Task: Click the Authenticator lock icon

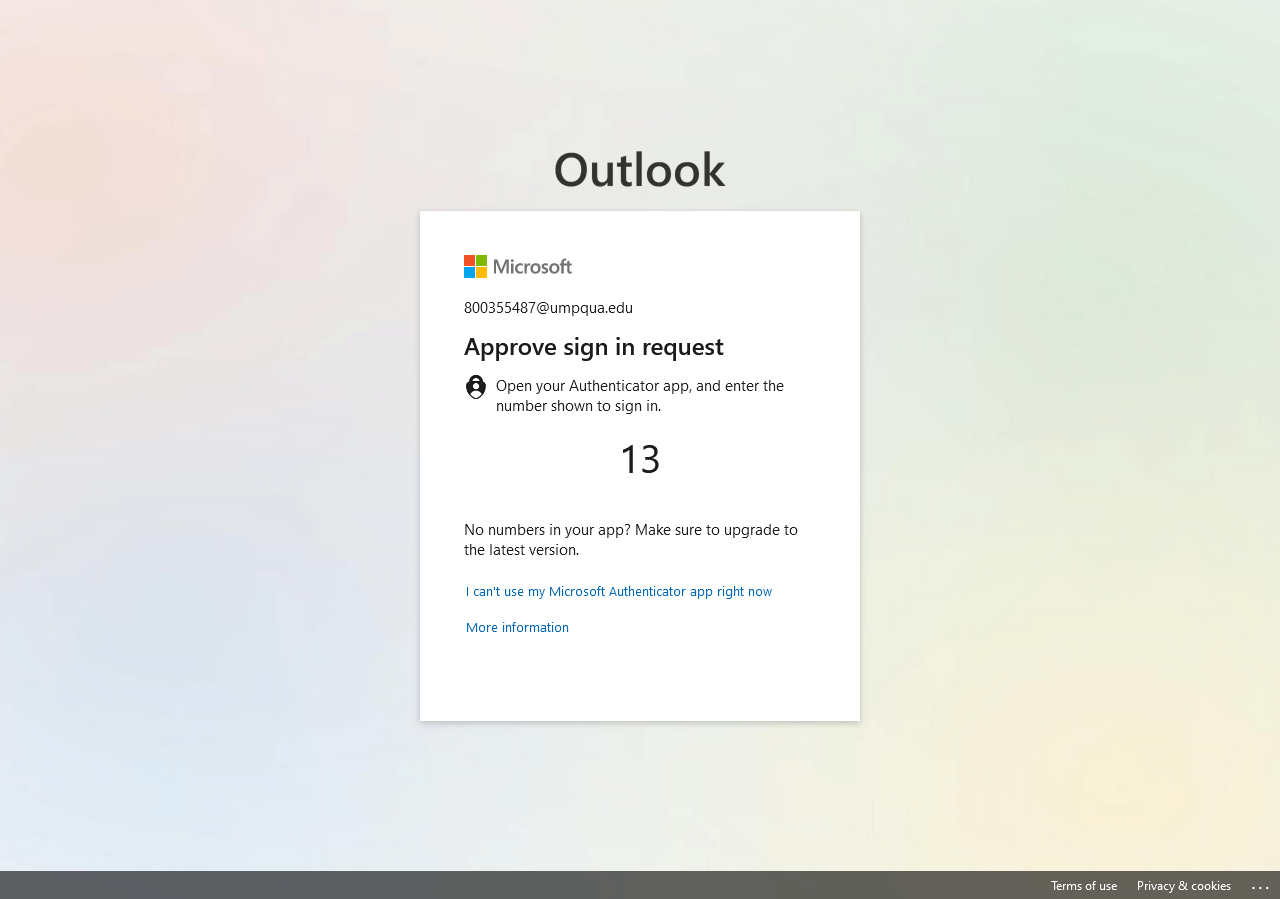Action: pos(476,387)
